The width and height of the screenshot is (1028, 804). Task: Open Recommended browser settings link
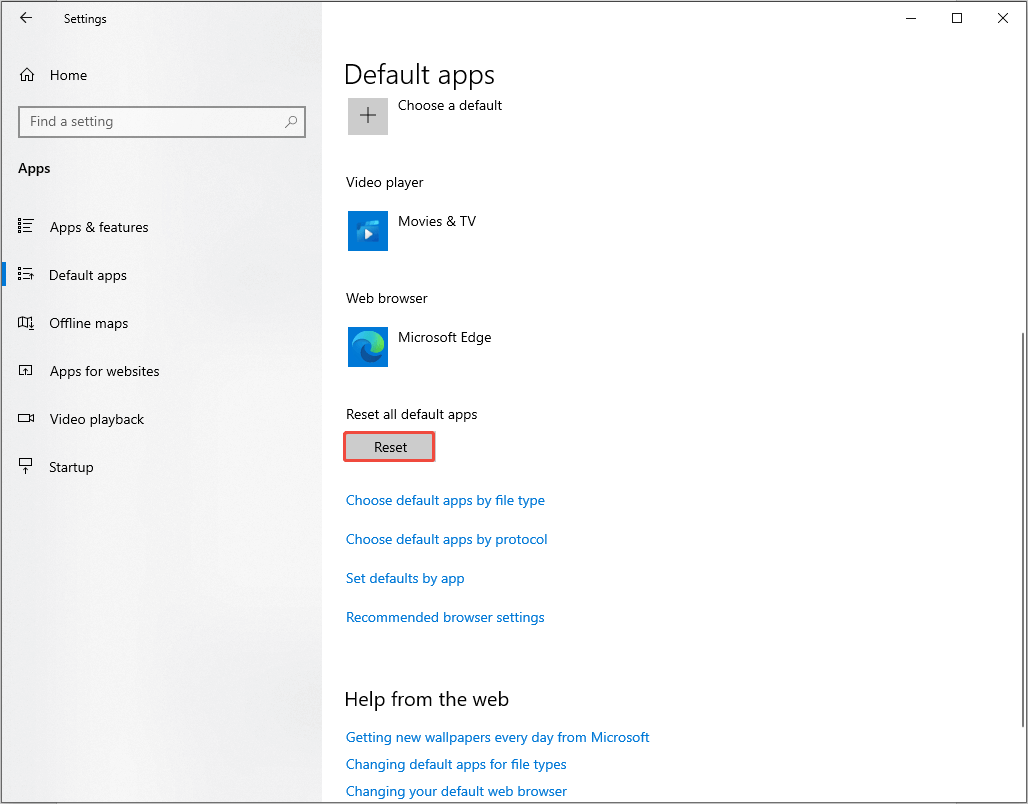pos(445,617)
